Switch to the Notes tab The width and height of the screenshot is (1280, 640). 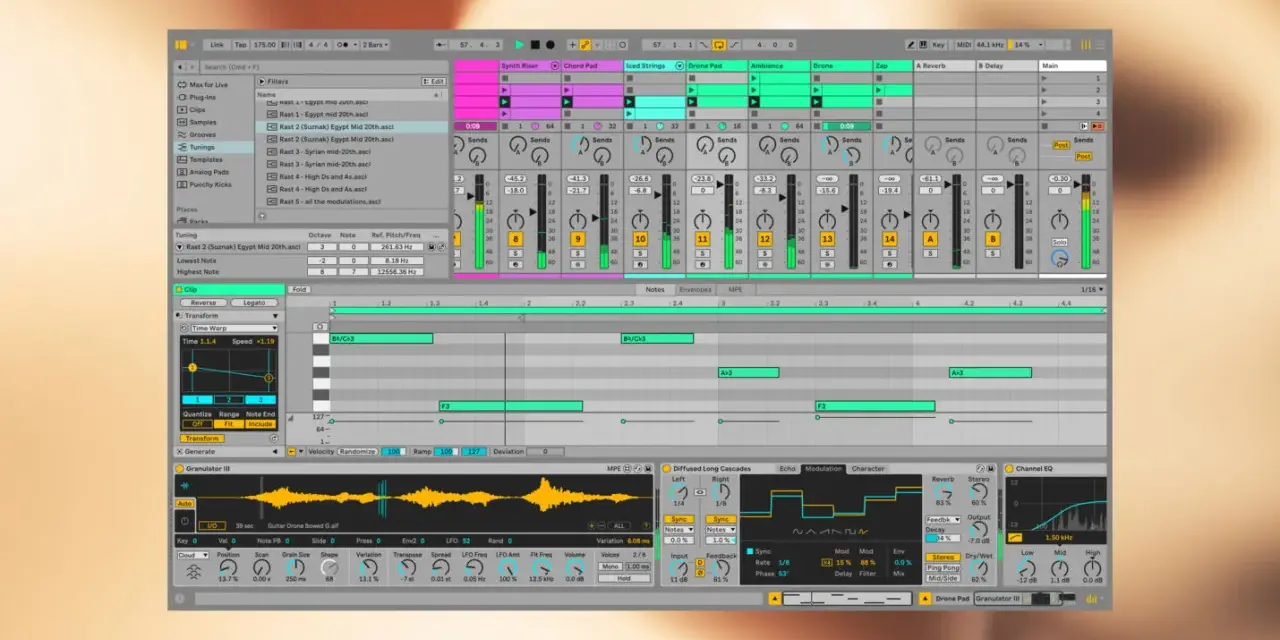click(x=655, y=290)
